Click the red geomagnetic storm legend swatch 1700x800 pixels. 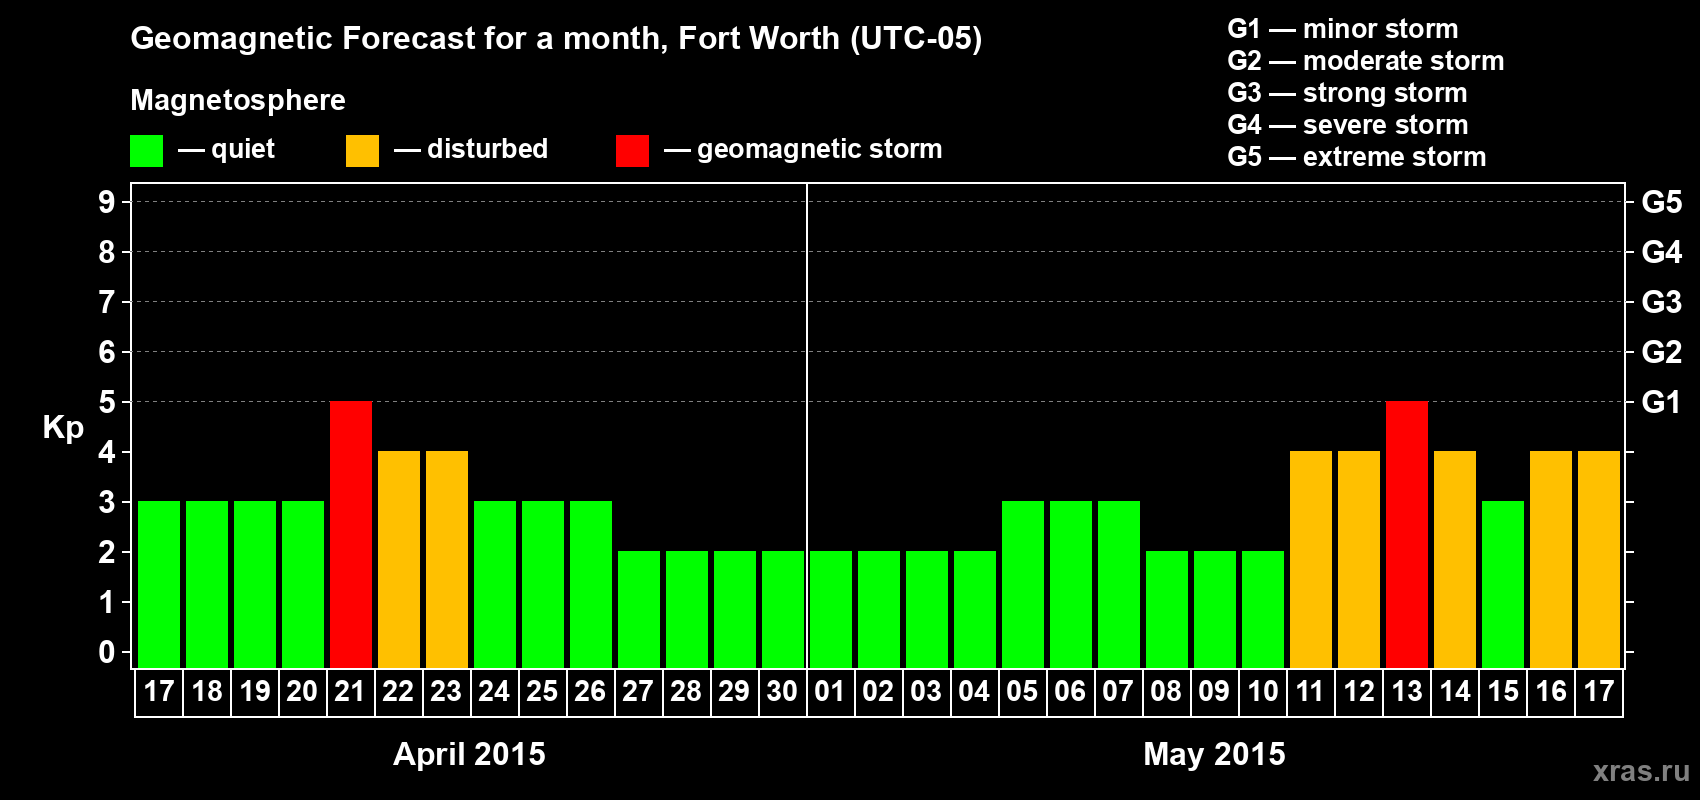pos(632,151)
